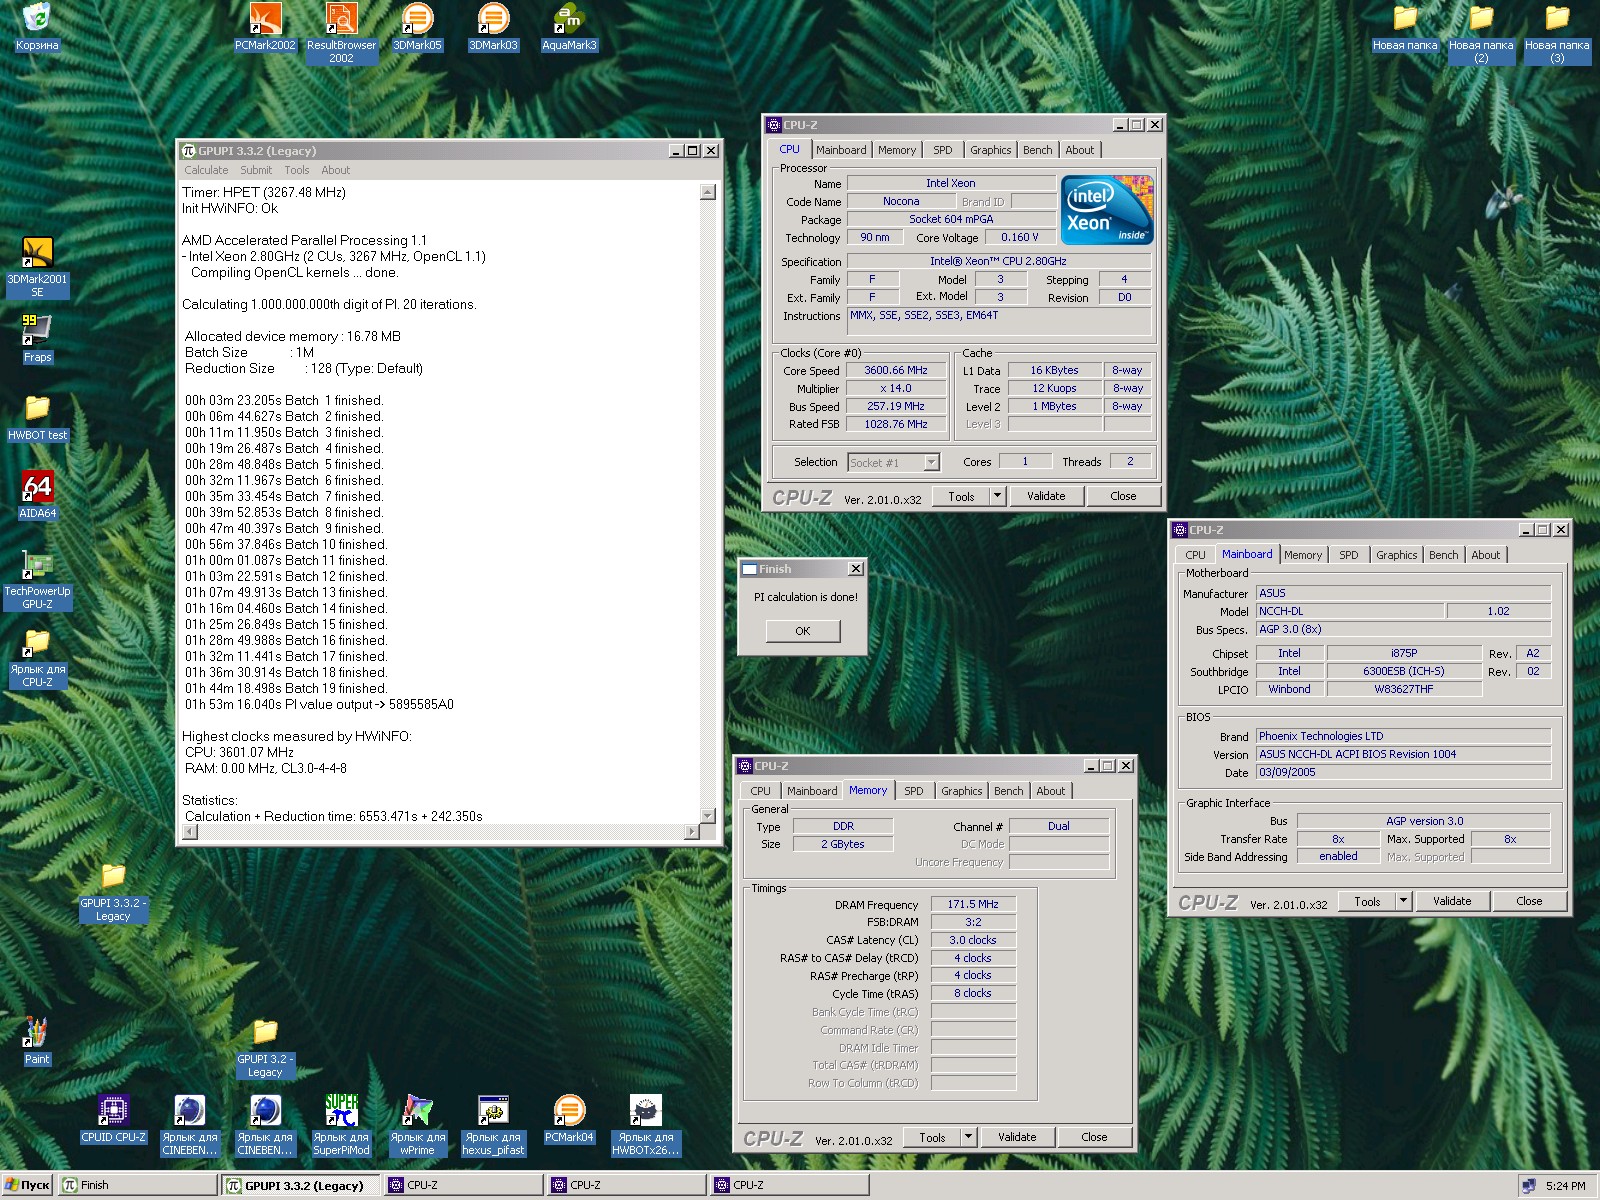Launch the SuperPiMod shortcut

tap(341, 1124)
